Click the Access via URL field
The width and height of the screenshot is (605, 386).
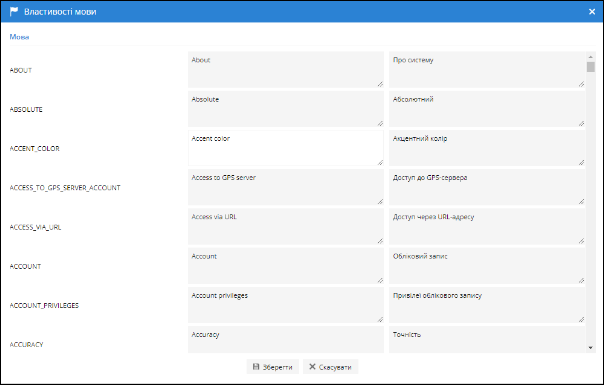pyautogui.click(x=286, y=227)
